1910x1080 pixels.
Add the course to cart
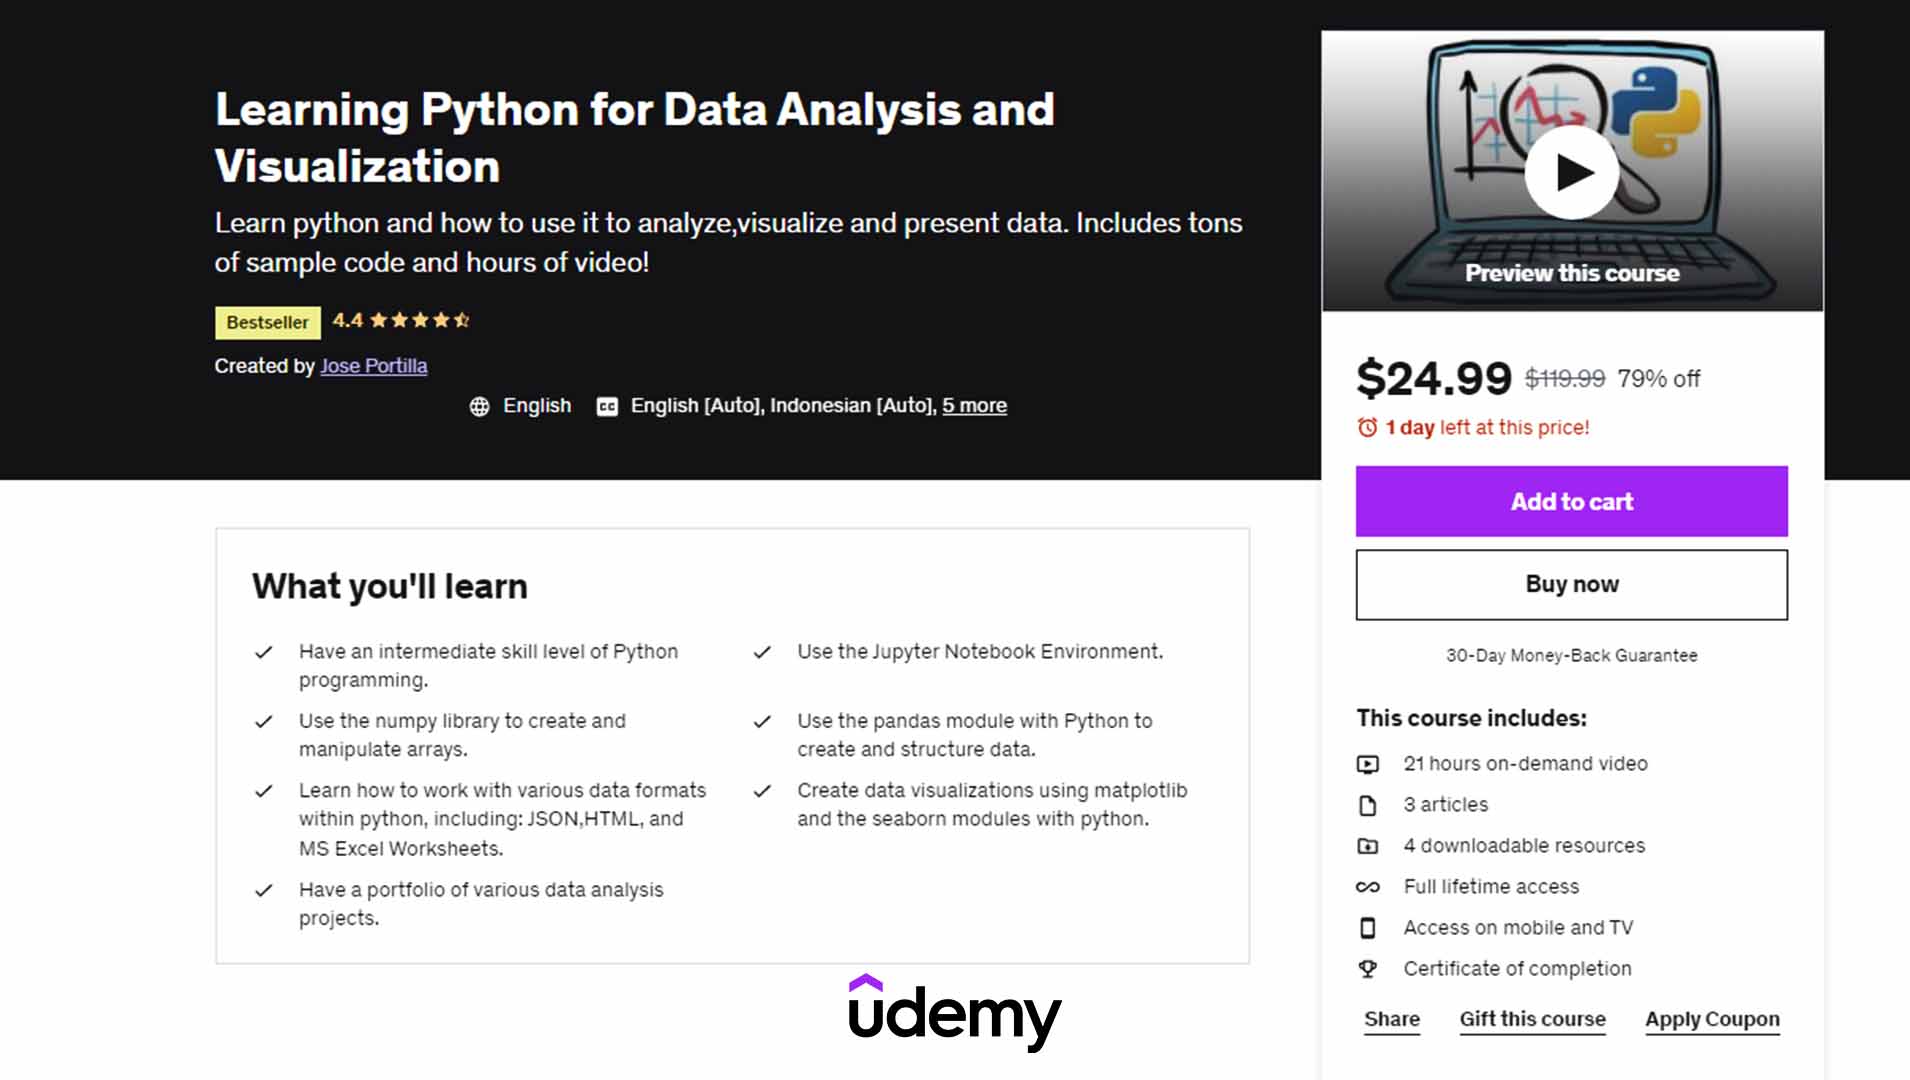click(1571, 501)
